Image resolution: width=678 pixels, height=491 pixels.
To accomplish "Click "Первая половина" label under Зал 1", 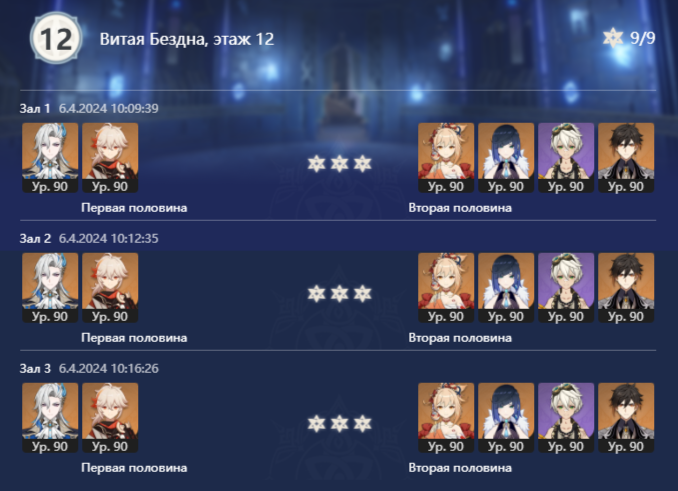I will pos(134,208).
